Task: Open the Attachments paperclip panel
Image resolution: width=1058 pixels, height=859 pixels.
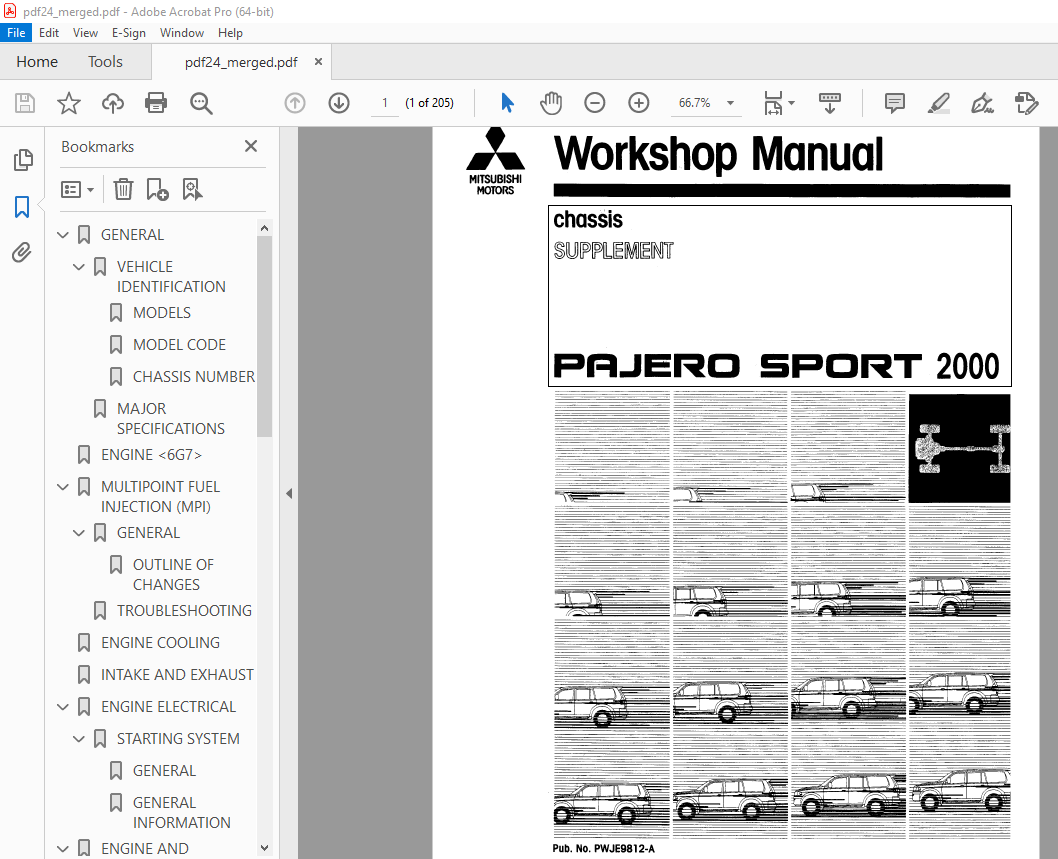Action: [22, 252]
